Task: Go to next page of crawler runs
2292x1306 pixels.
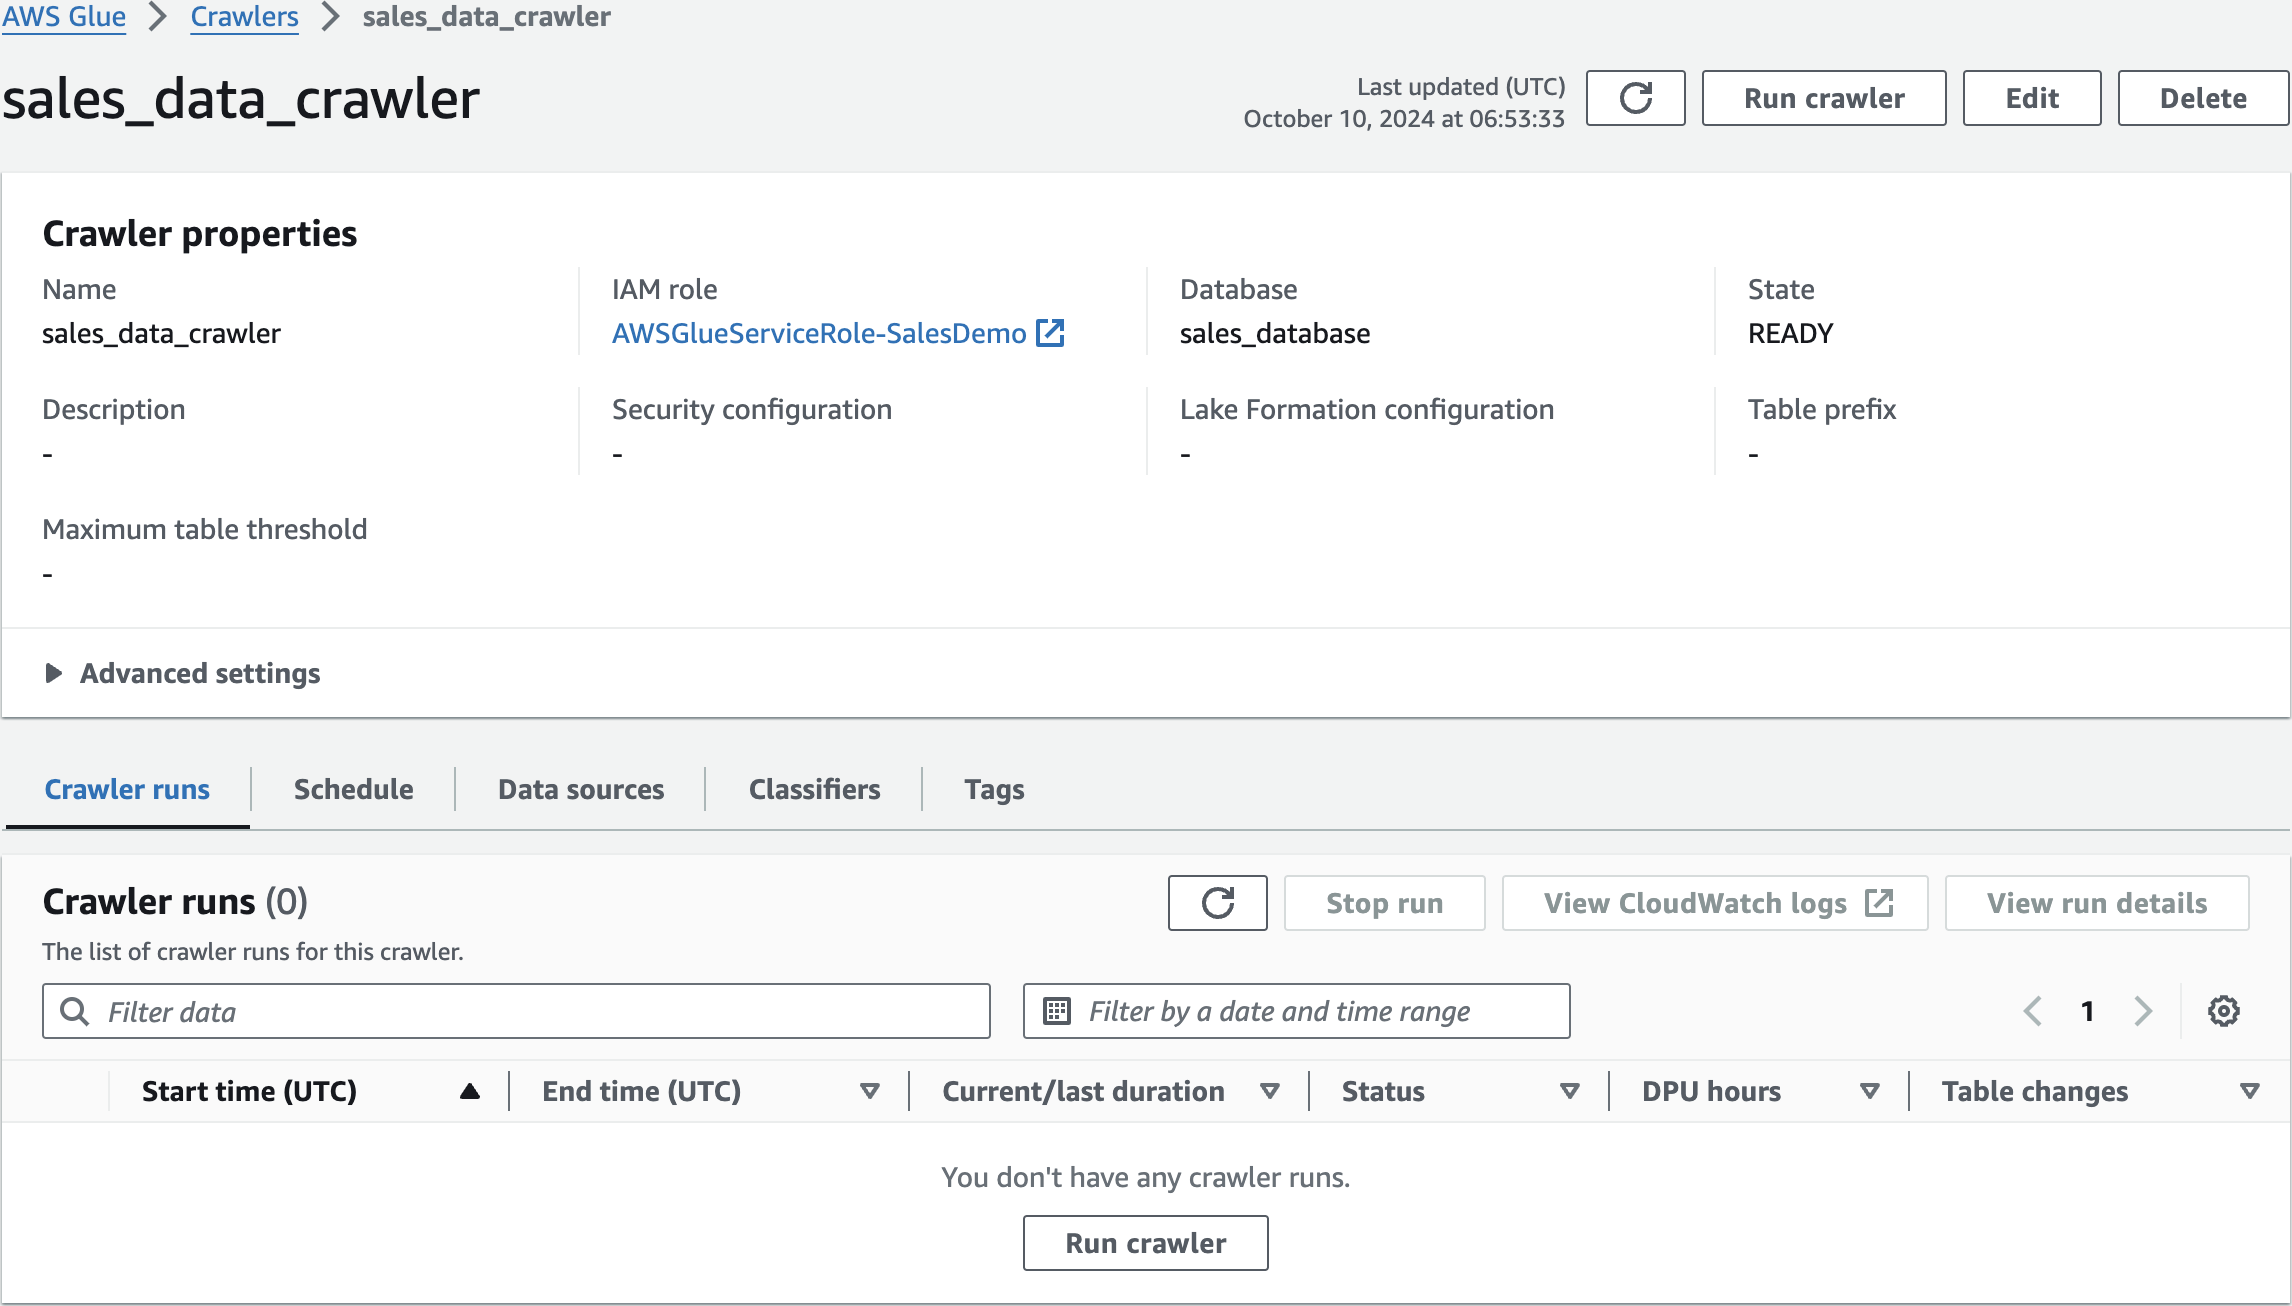Action: (x=2142, y=1011)
